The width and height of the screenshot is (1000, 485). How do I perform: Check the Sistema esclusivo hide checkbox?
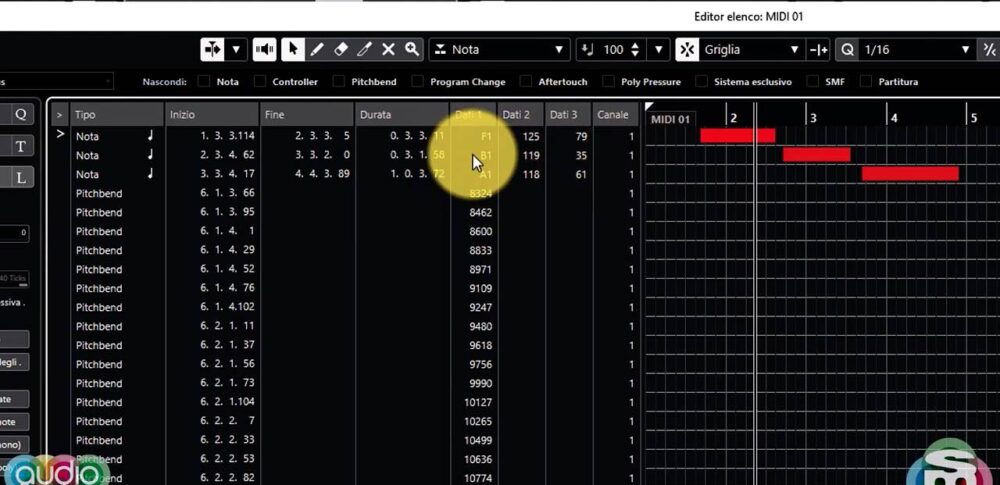(x=701, y=82)
